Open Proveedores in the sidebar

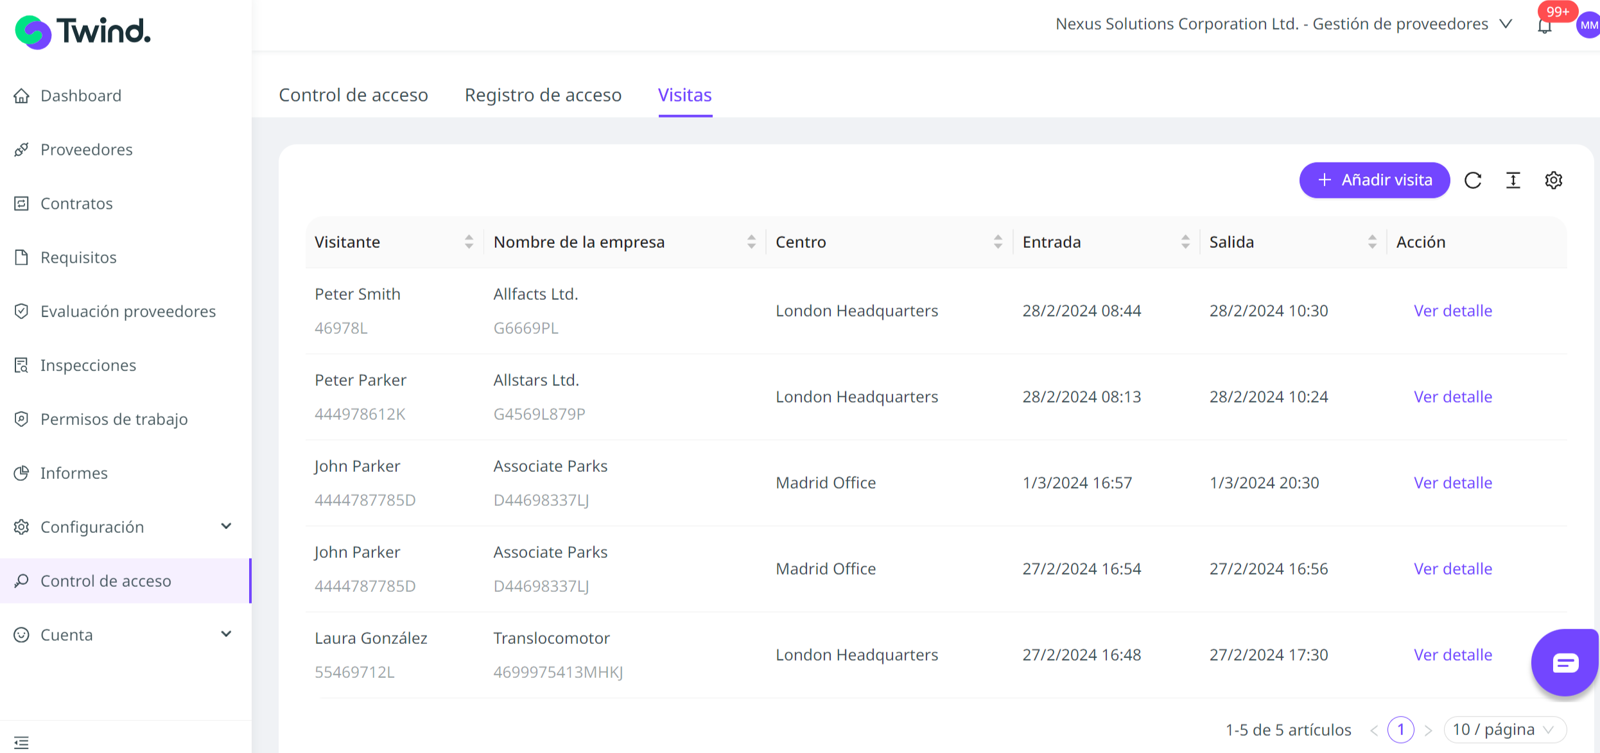point(86,150)
